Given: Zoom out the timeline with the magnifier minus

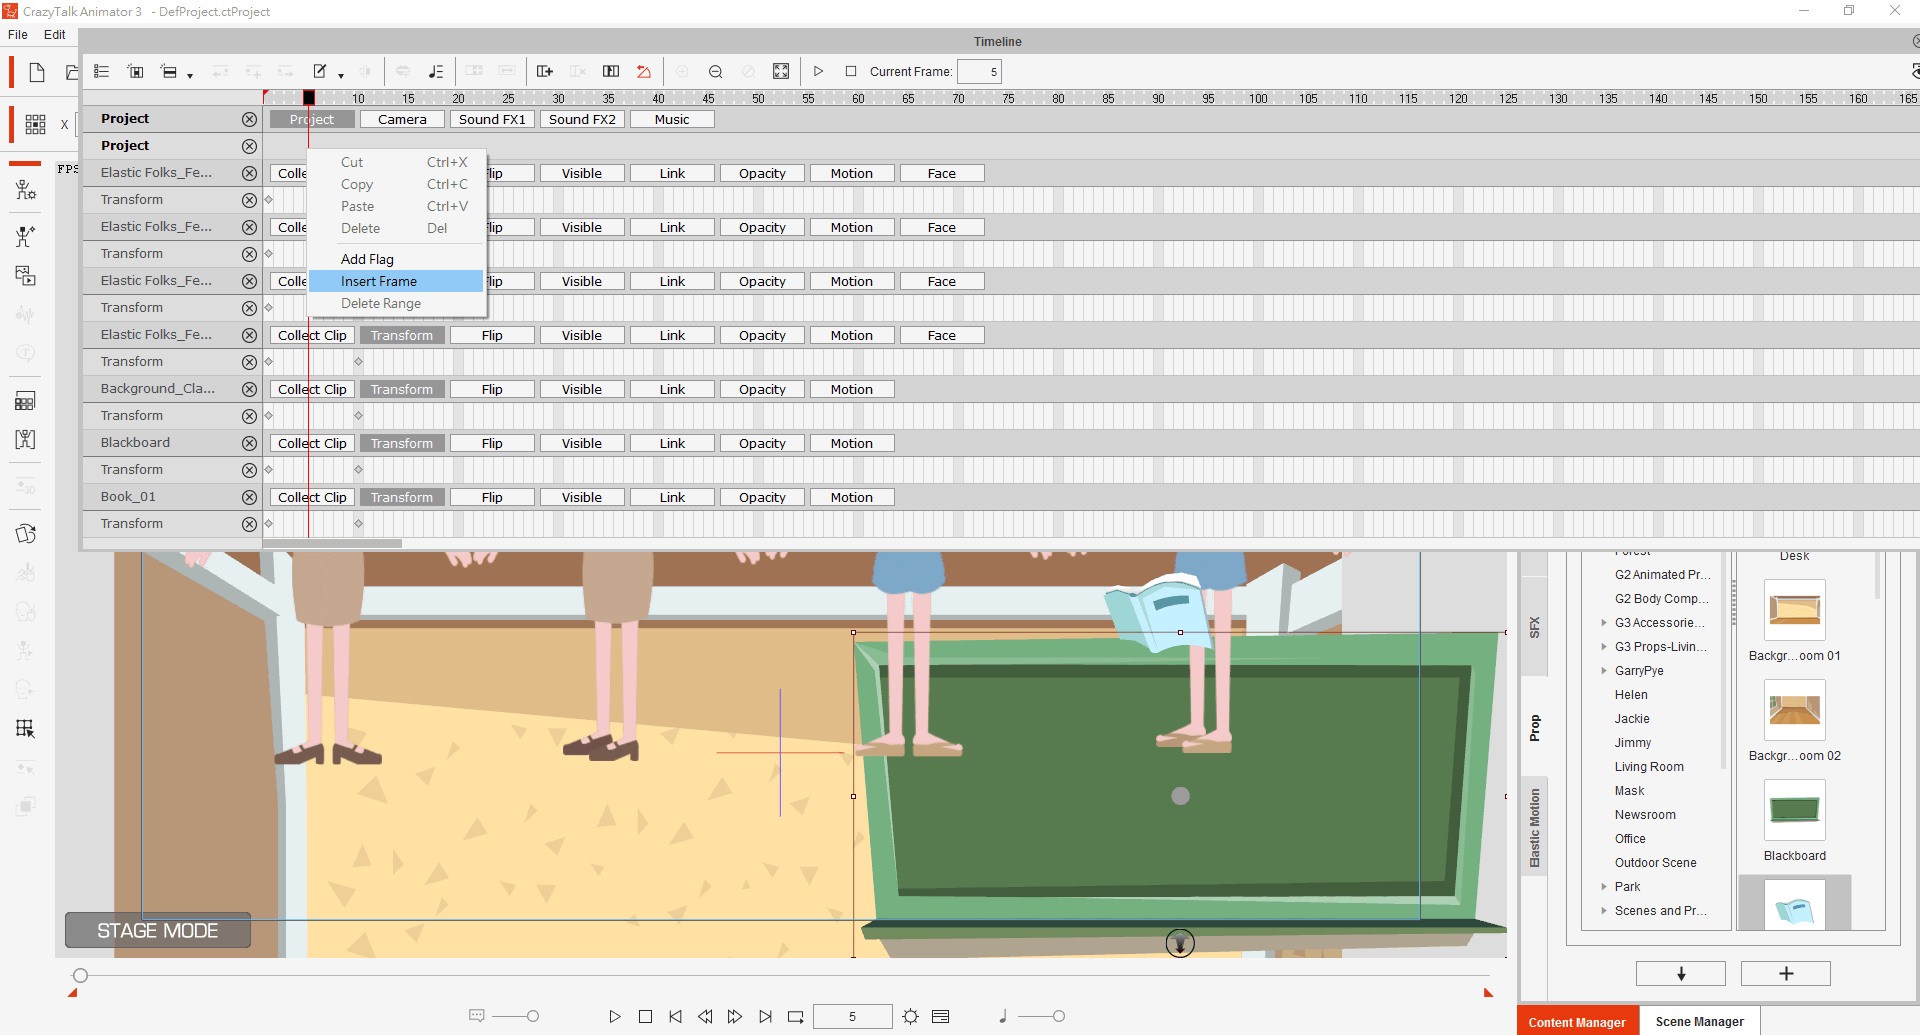Looking at the screenshot, I should [715, 71].
